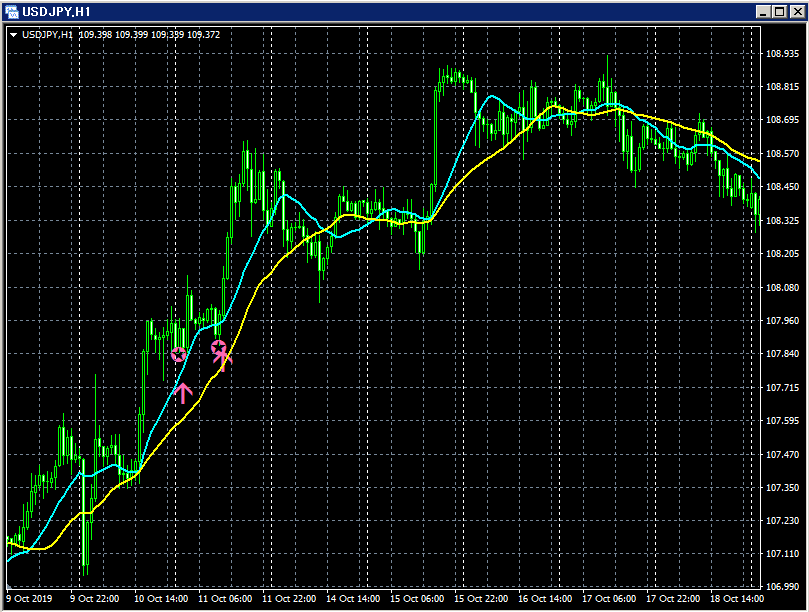
Task: Select the lower pink up arrow signal
Action: pos(183,393)
